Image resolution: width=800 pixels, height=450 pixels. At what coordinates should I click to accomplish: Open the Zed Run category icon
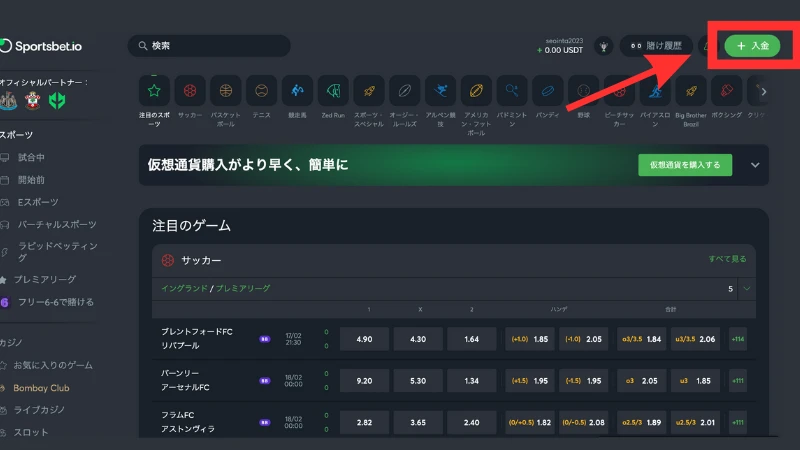(x=333, y=91)
